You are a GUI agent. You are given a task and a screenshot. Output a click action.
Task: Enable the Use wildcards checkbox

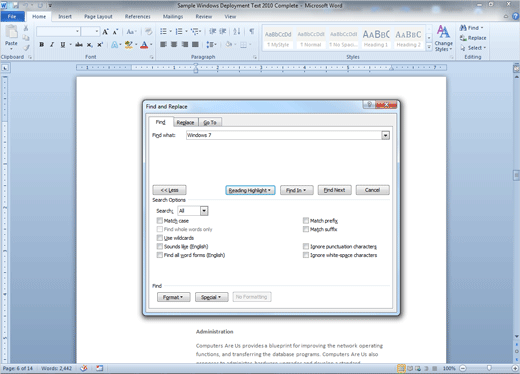coord(160,238)
